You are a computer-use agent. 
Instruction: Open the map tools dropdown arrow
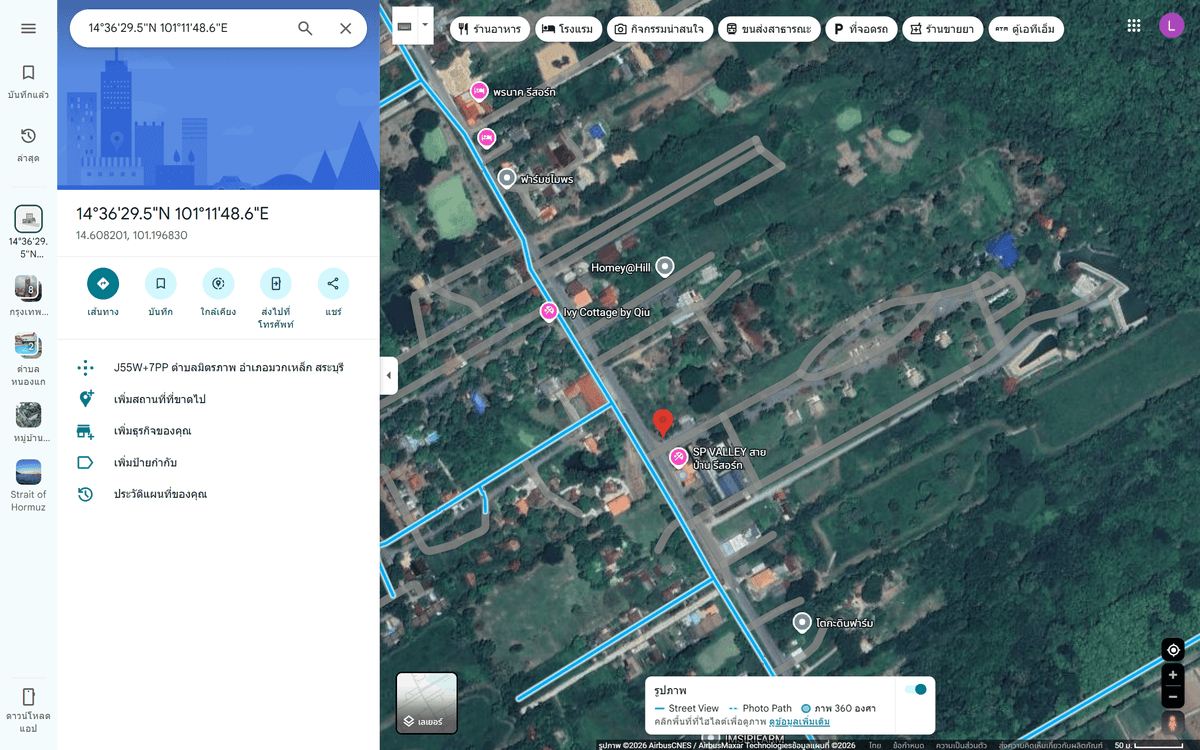(425, 24)
